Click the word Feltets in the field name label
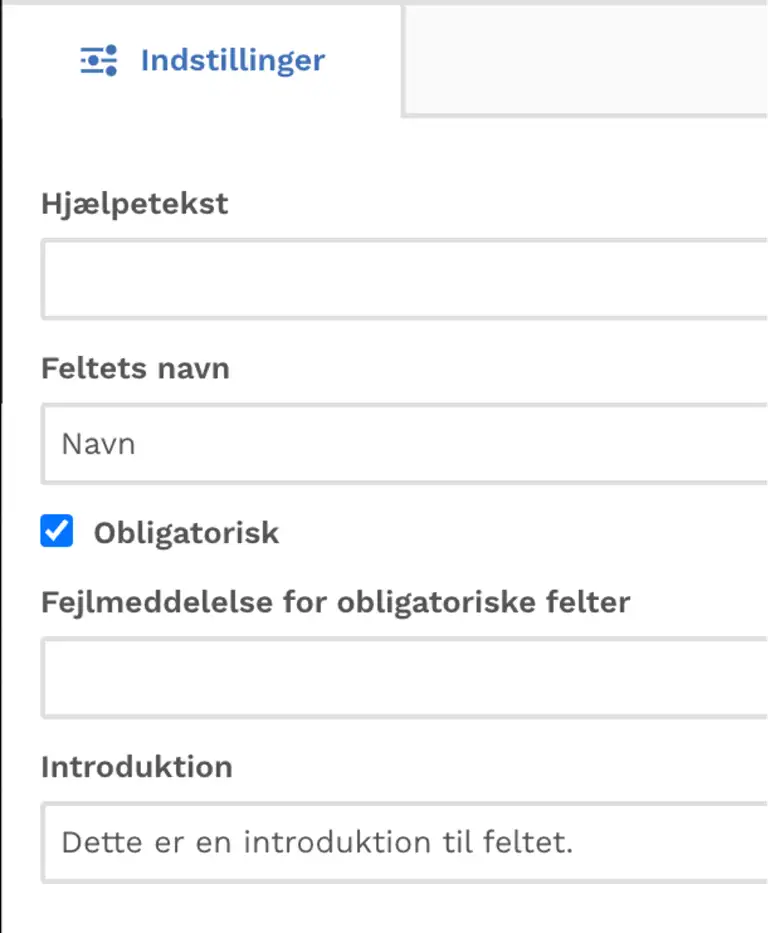The height and width of the screenshot is (933, 768). [94, 368]
